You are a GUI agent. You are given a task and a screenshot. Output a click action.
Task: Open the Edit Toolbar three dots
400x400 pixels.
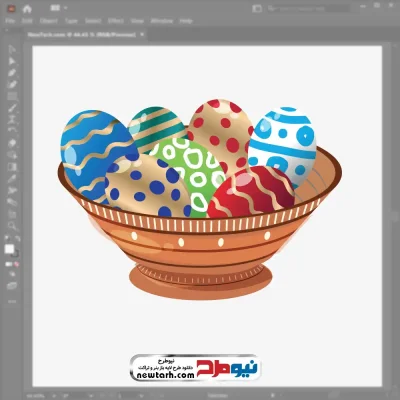[x=12, y=301]
